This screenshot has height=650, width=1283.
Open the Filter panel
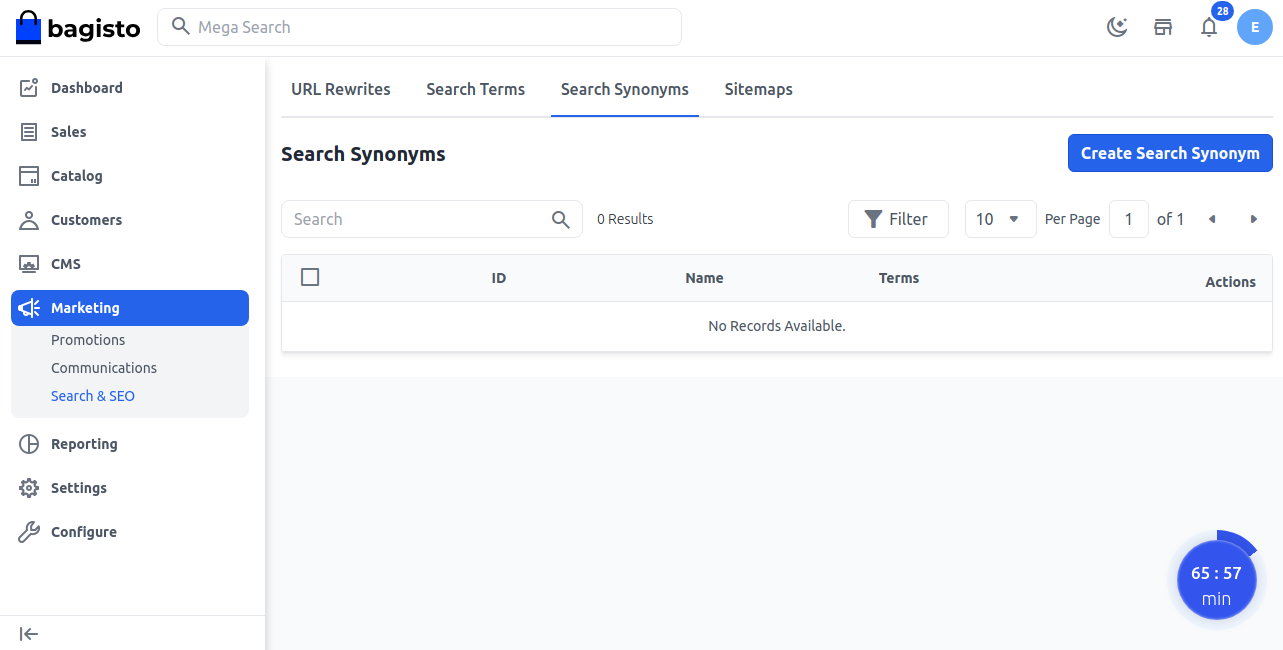(x=897, y=218)
